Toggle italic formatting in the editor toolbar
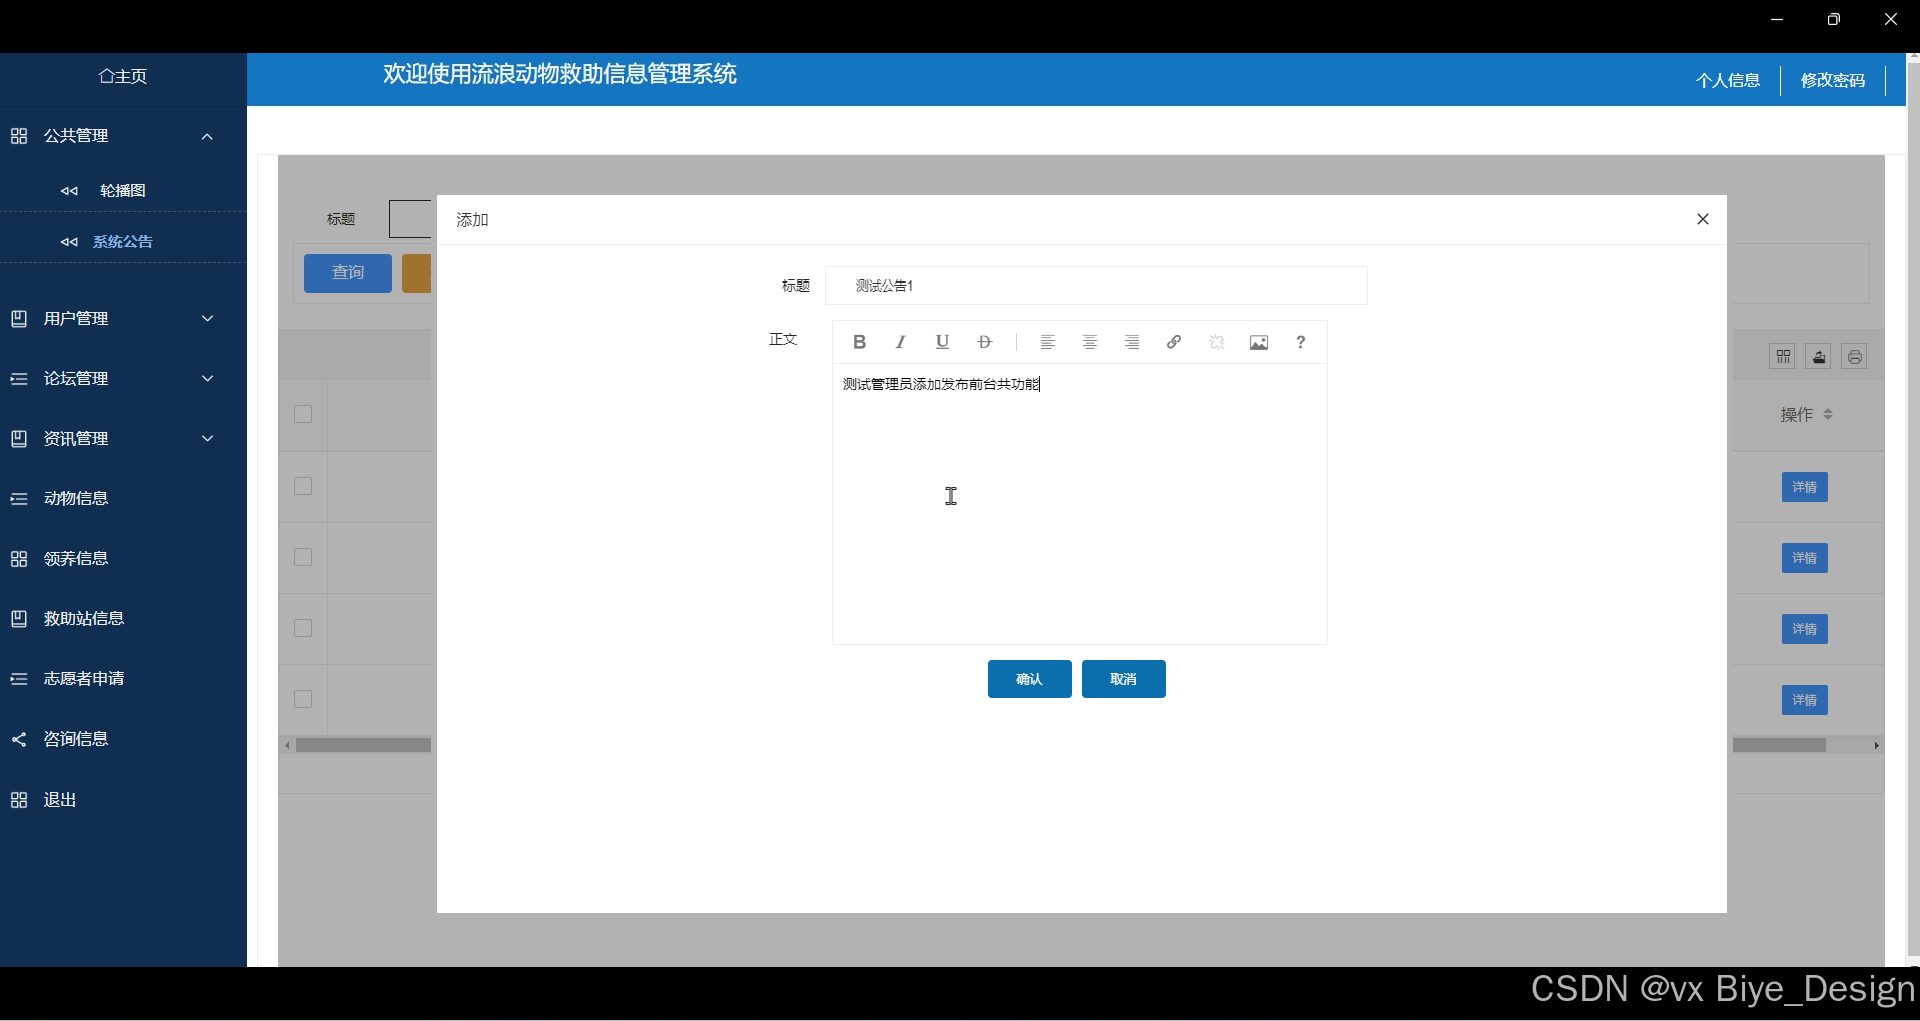The height and width of the screenshot is (1021, 1920). [x=901, y=342]
